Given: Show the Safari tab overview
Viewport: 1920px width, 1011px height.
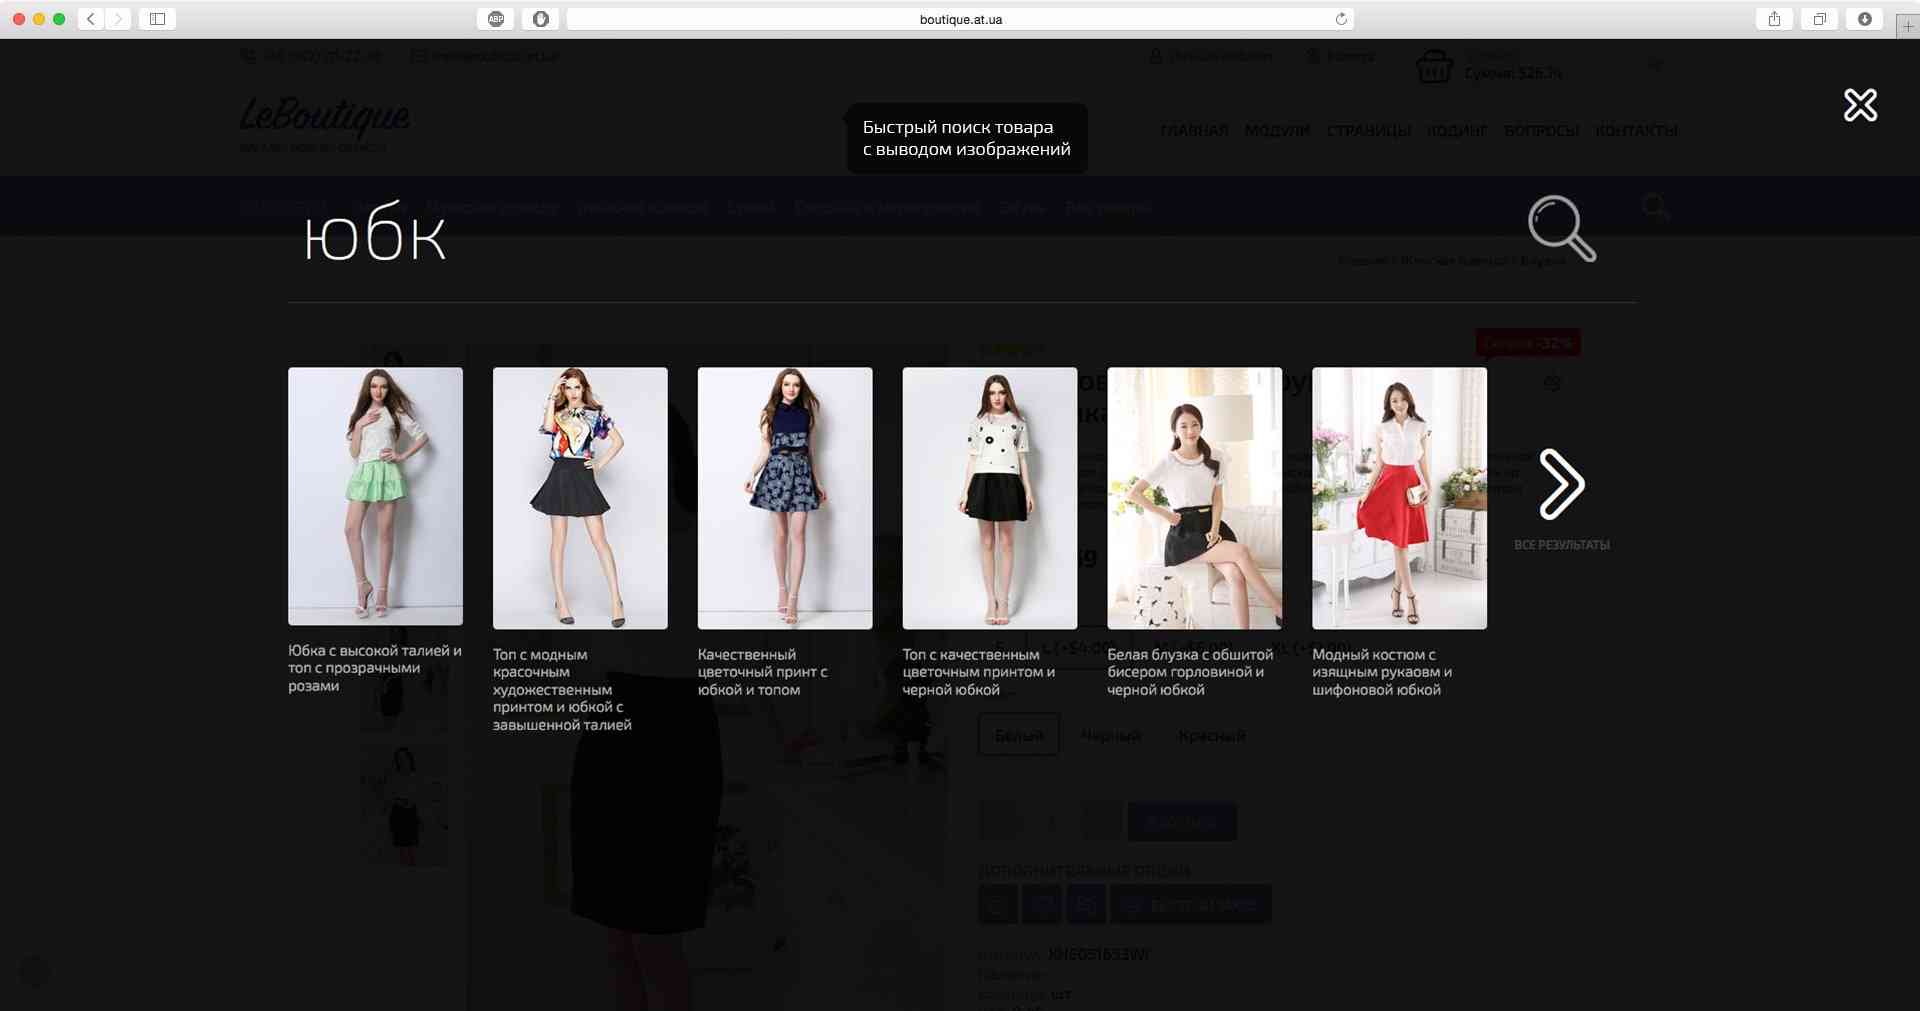Looking at the screenshot, I should coord(1819,19).
